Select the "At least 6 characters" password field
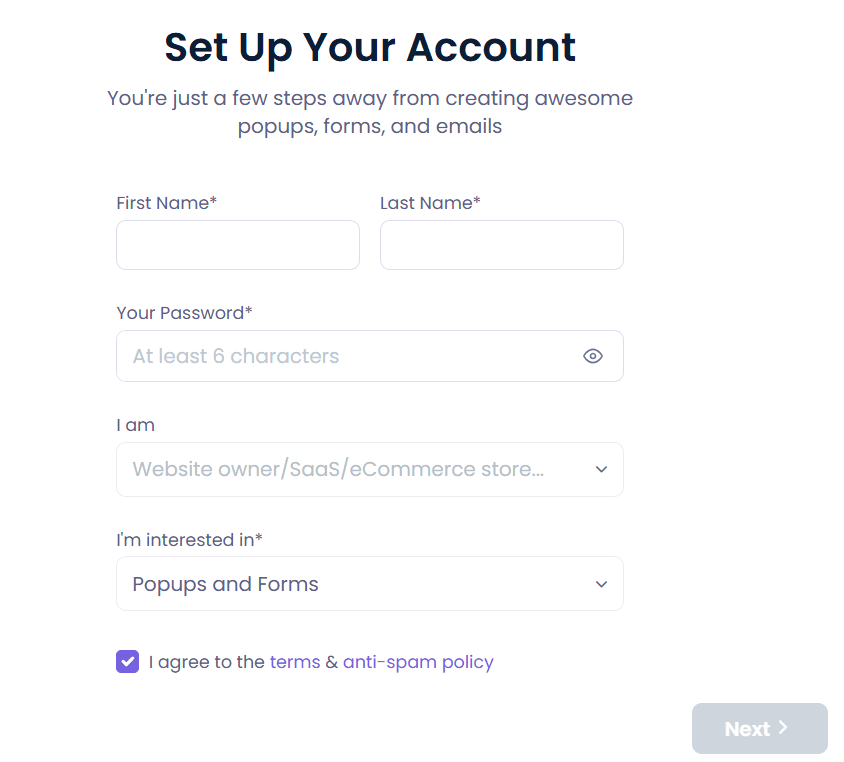The height and width of the screenshot is (762, 844). point(350,356)
